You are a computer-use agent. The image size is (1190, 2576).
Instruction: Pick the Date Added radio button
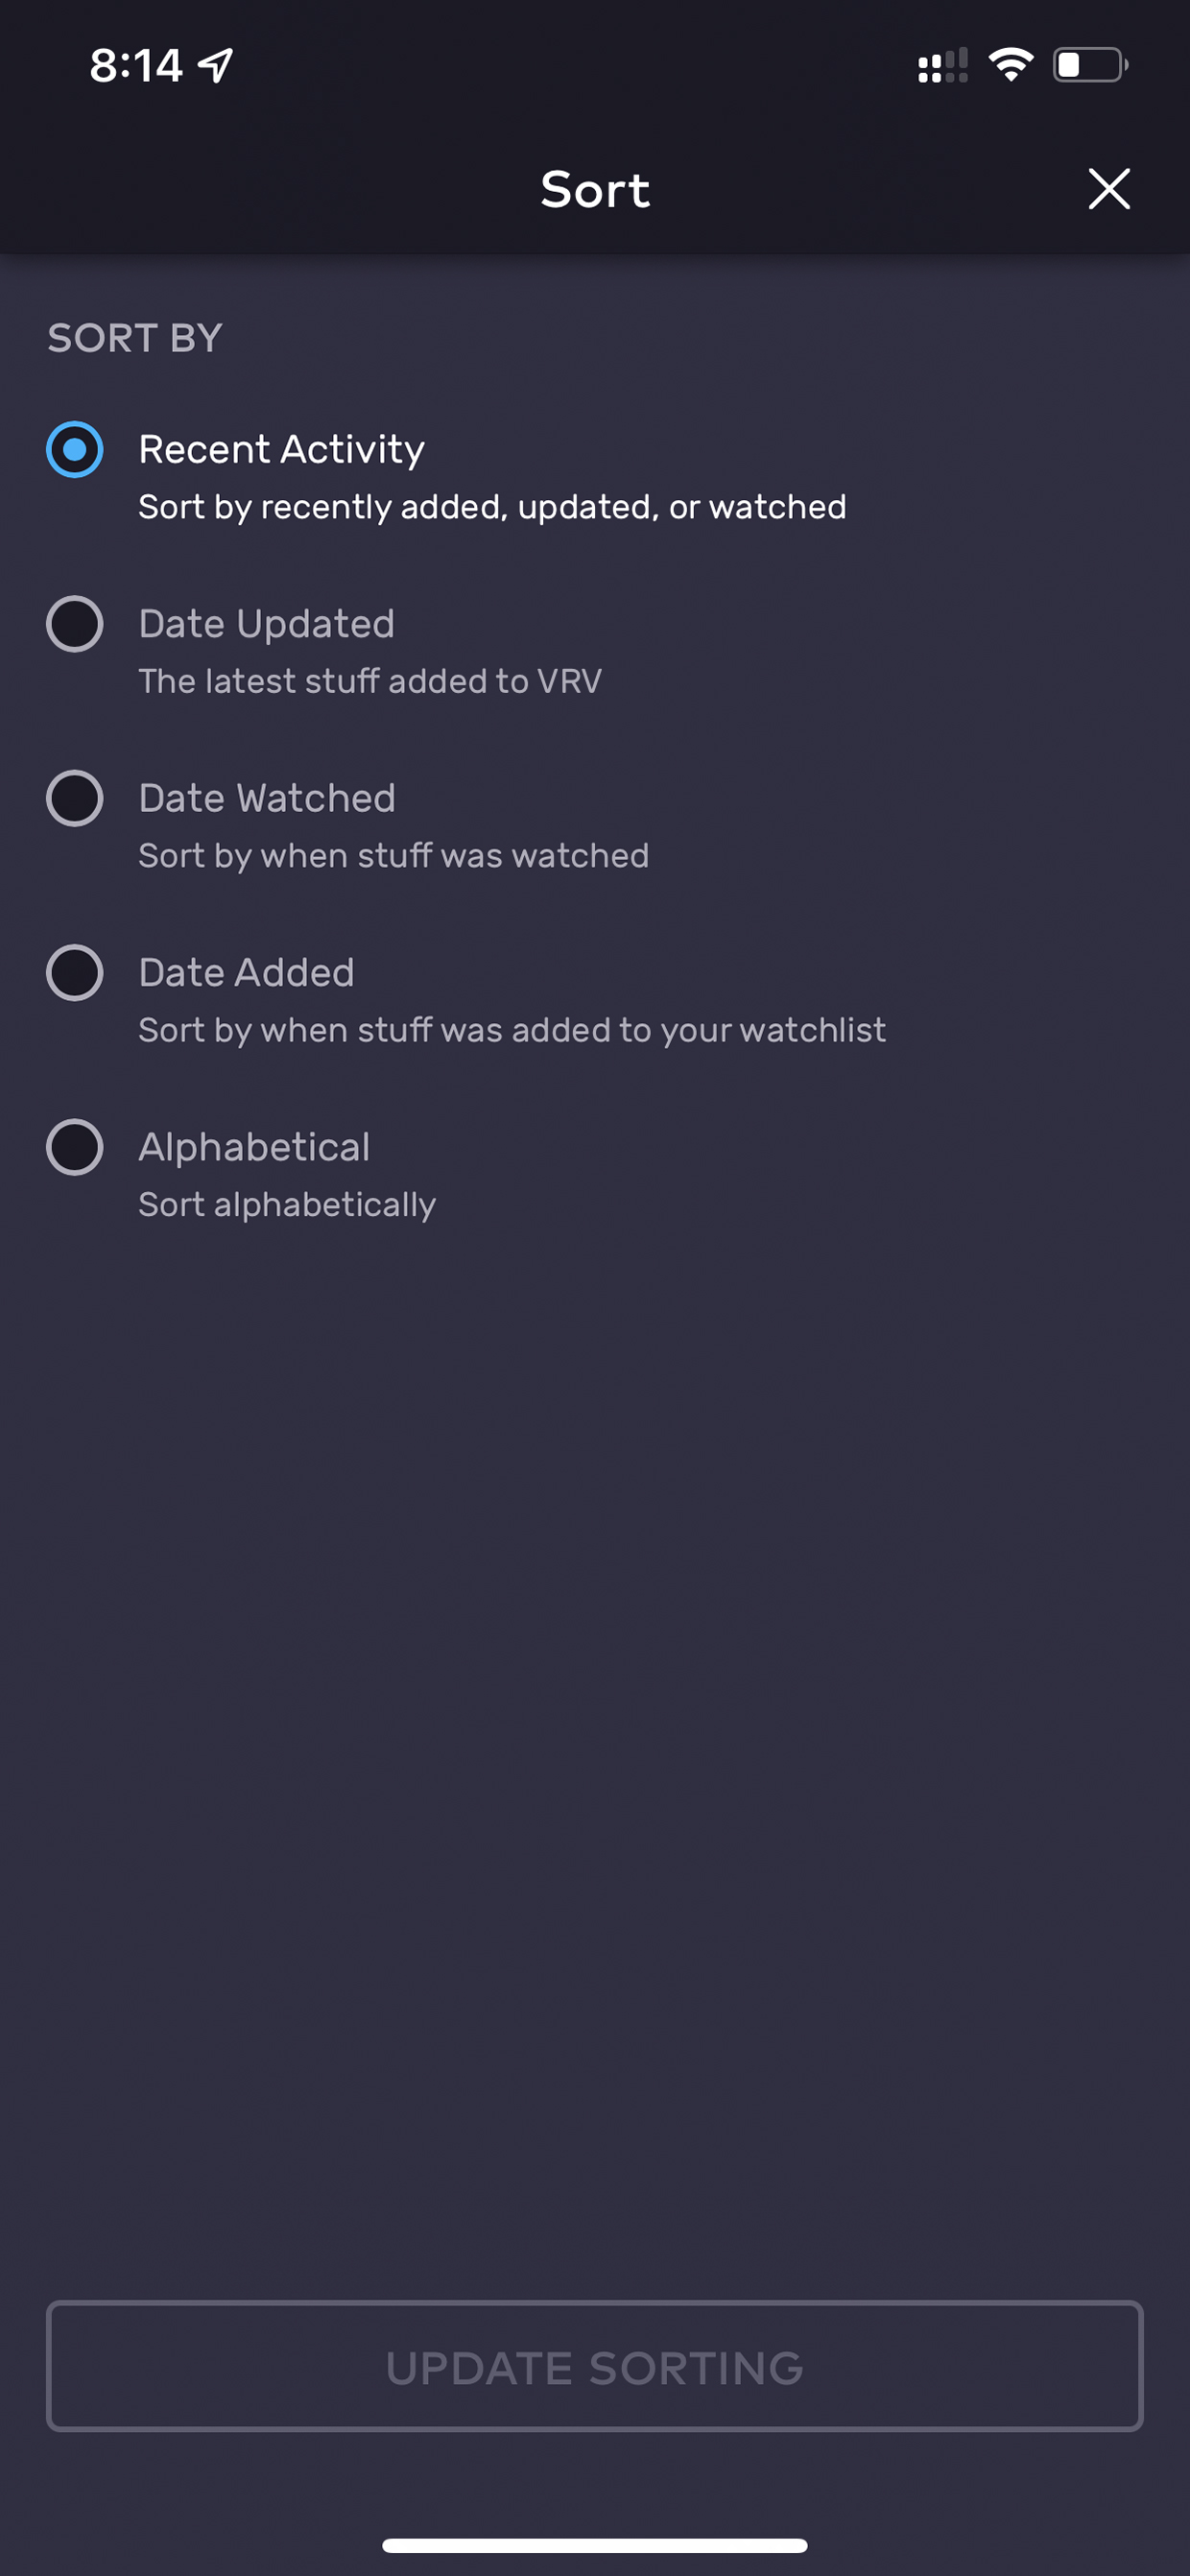[75, 973]
